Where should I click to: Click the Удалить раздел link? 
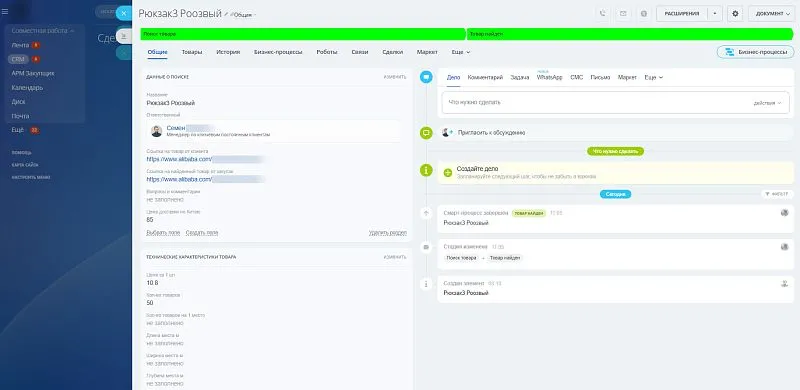click(x=388, y=233)
